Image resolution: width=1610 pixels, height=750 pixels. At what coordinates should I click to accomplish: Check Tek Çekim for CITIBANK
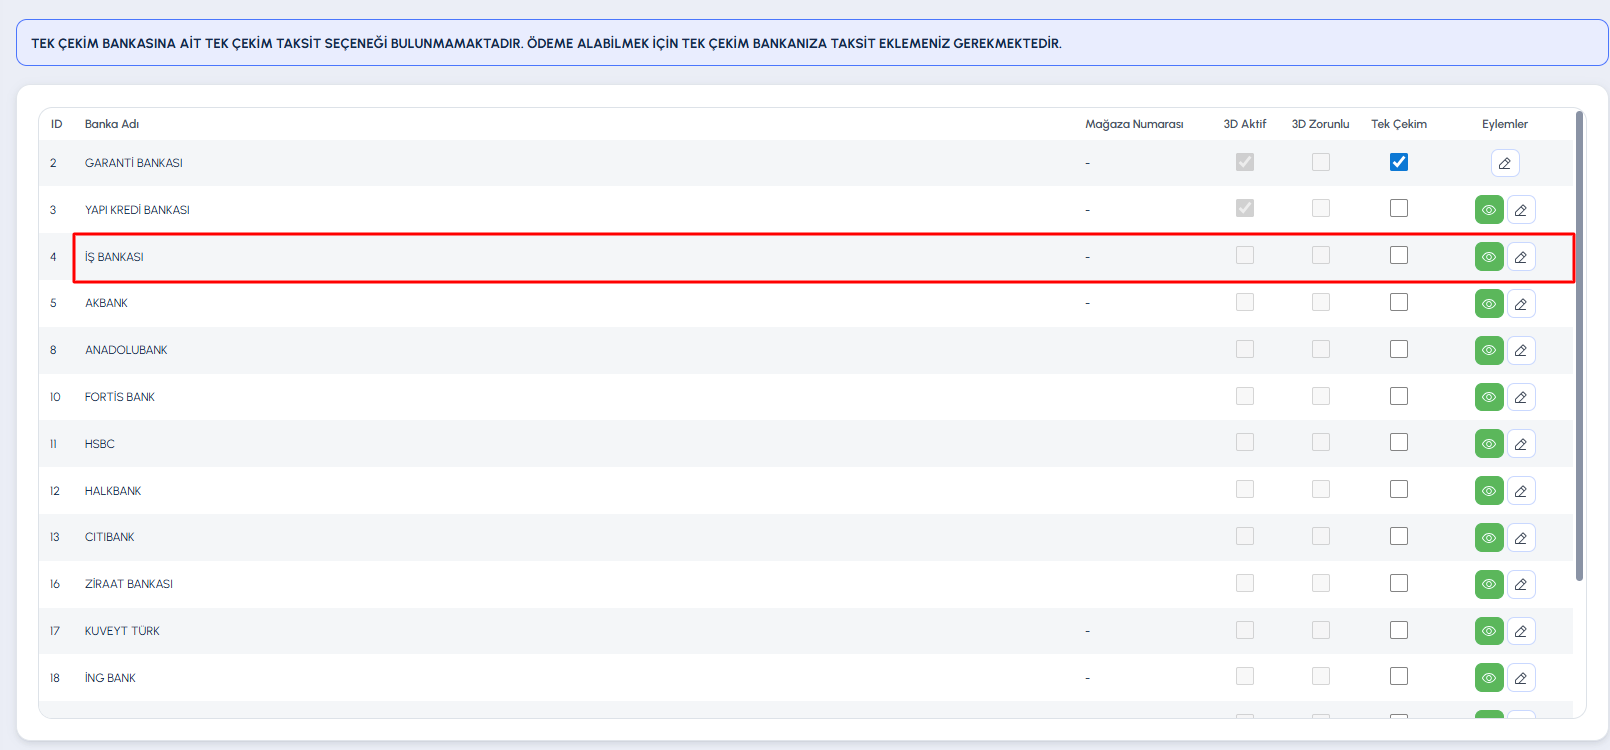(x=1398, y=536)
